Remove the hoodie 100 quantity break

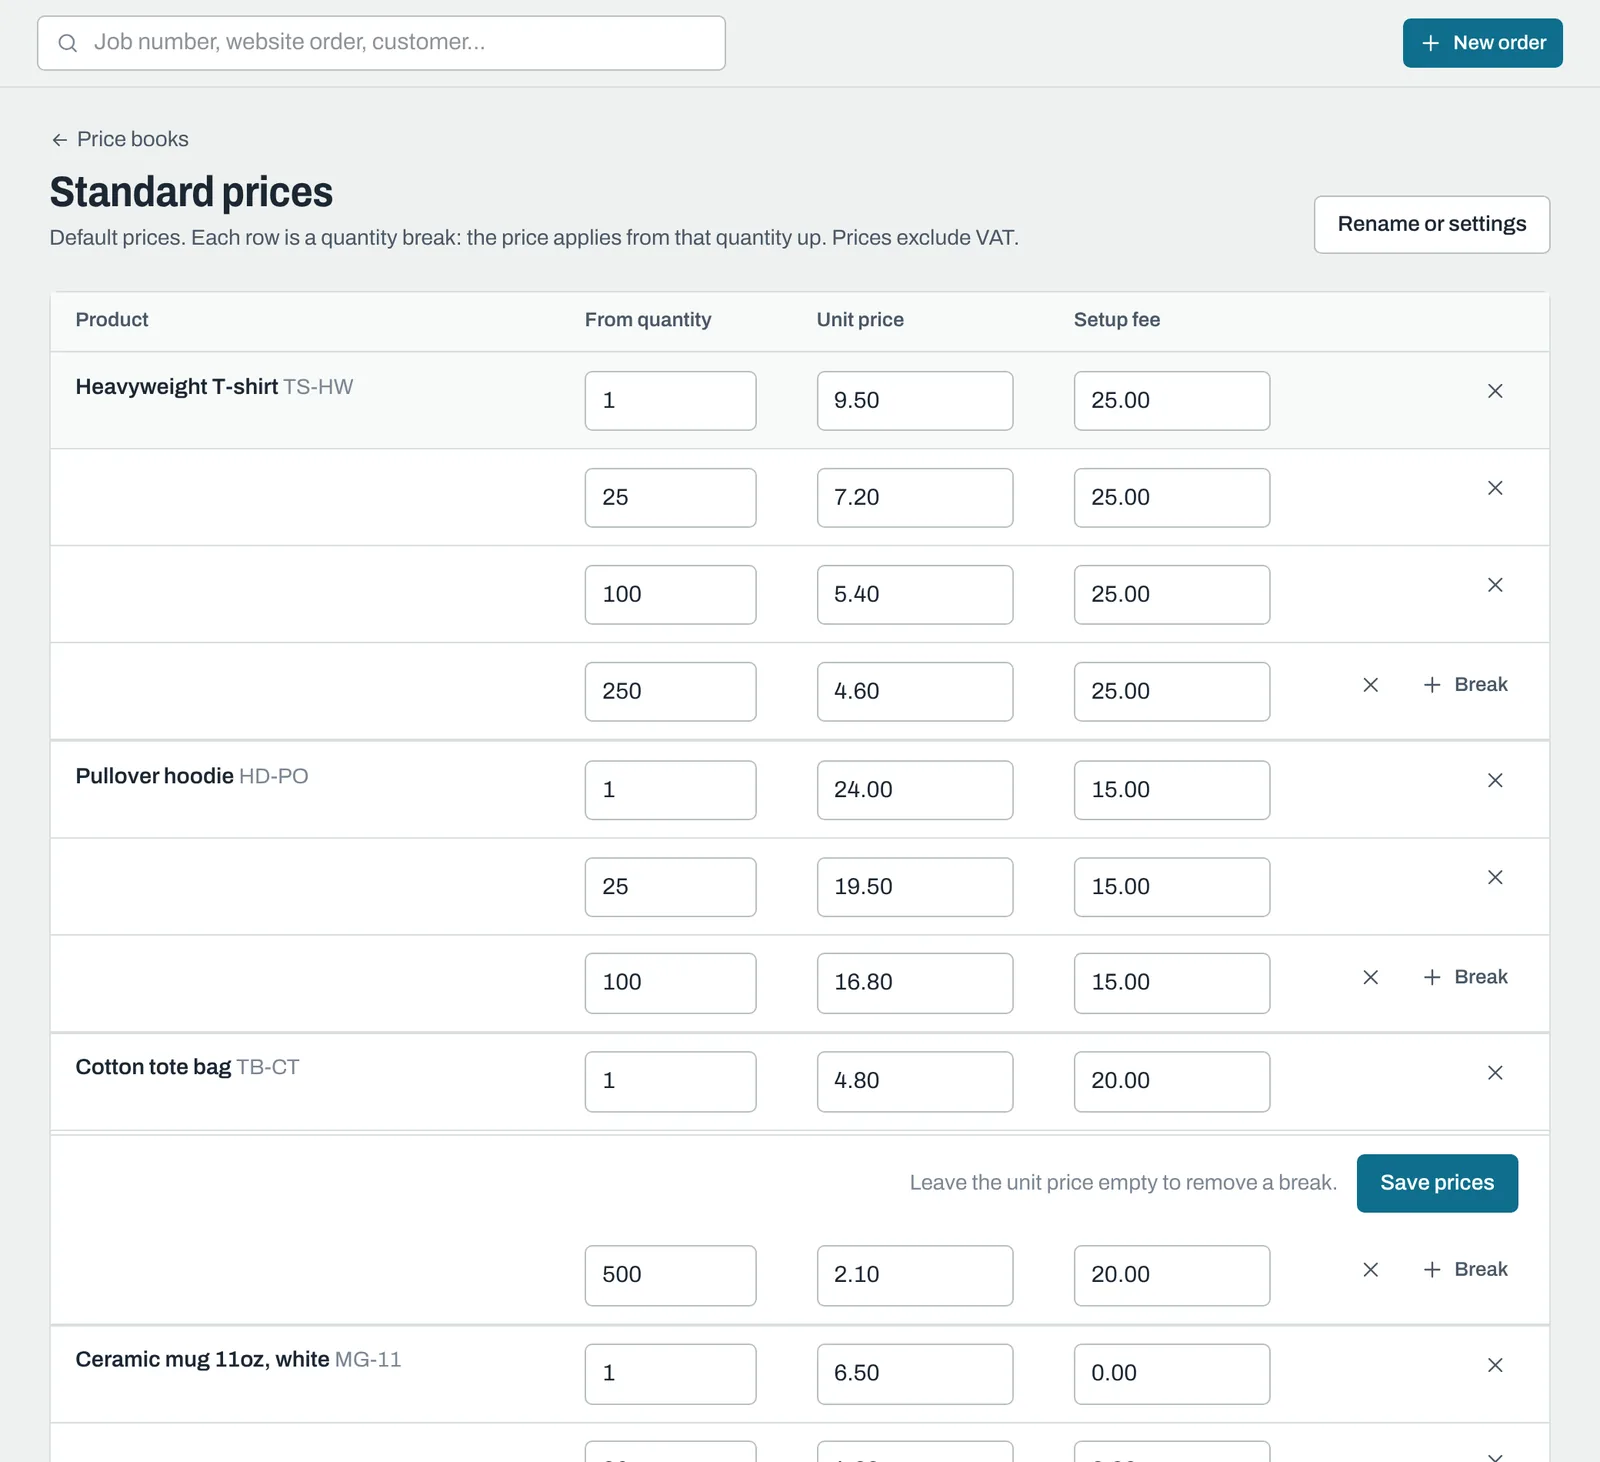click(x=1371, y=977)
